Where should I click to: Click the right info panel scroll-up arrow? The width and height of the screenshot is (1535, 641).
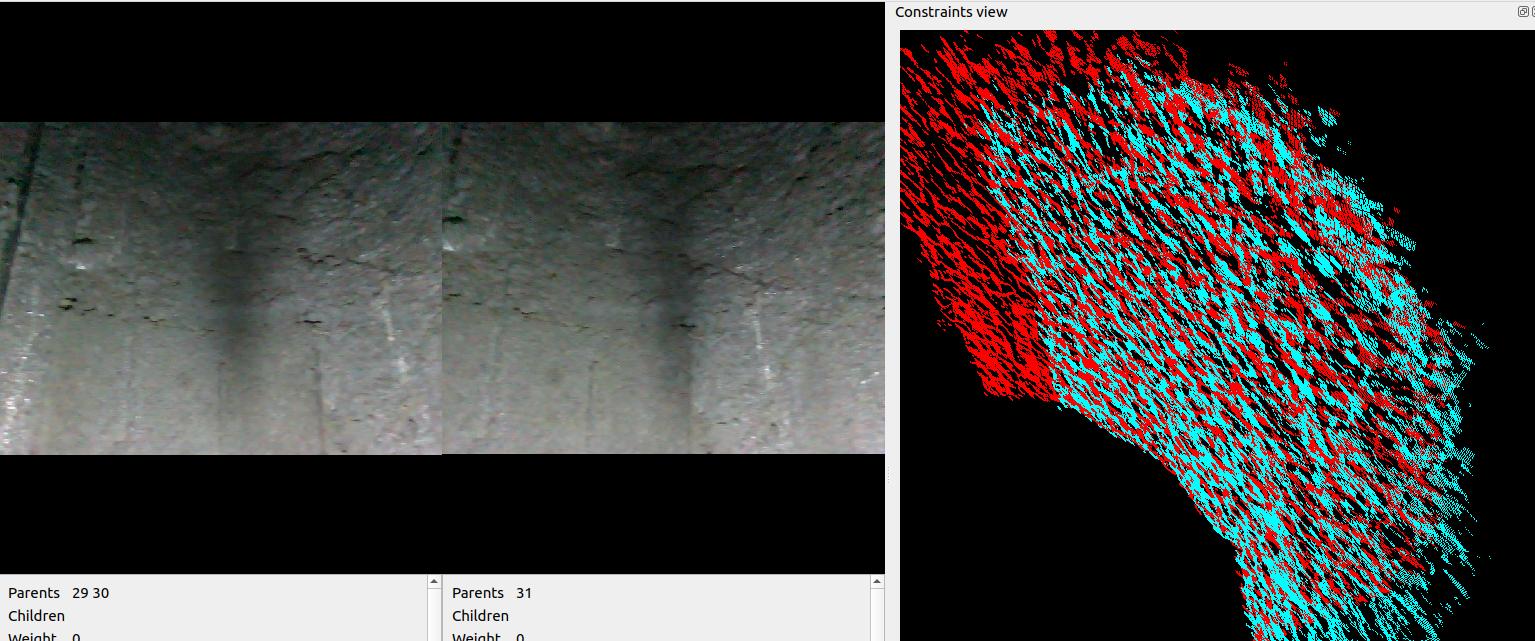point(877,581)
